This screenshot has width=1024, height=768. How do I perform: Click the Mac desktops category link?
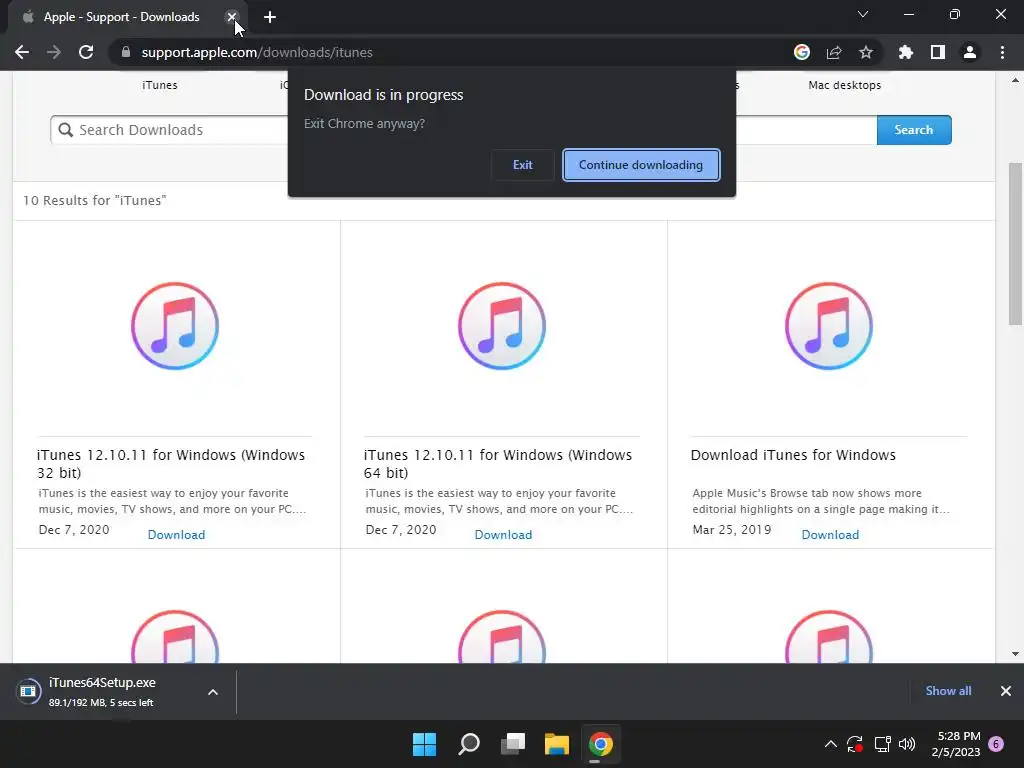click(x=844, y=85)
